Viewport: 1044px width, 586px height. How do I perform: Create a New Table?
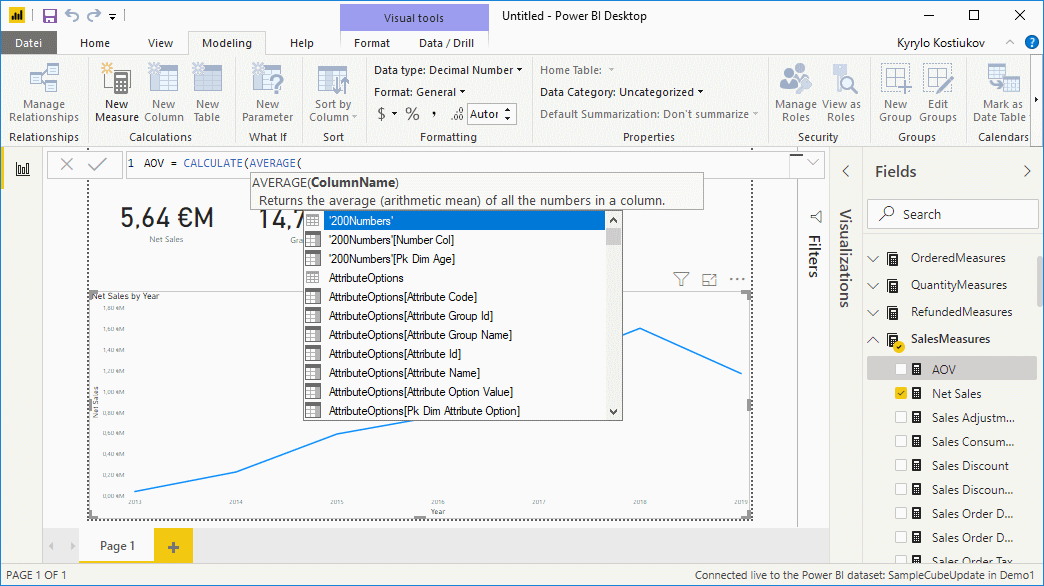coord(207,93)
